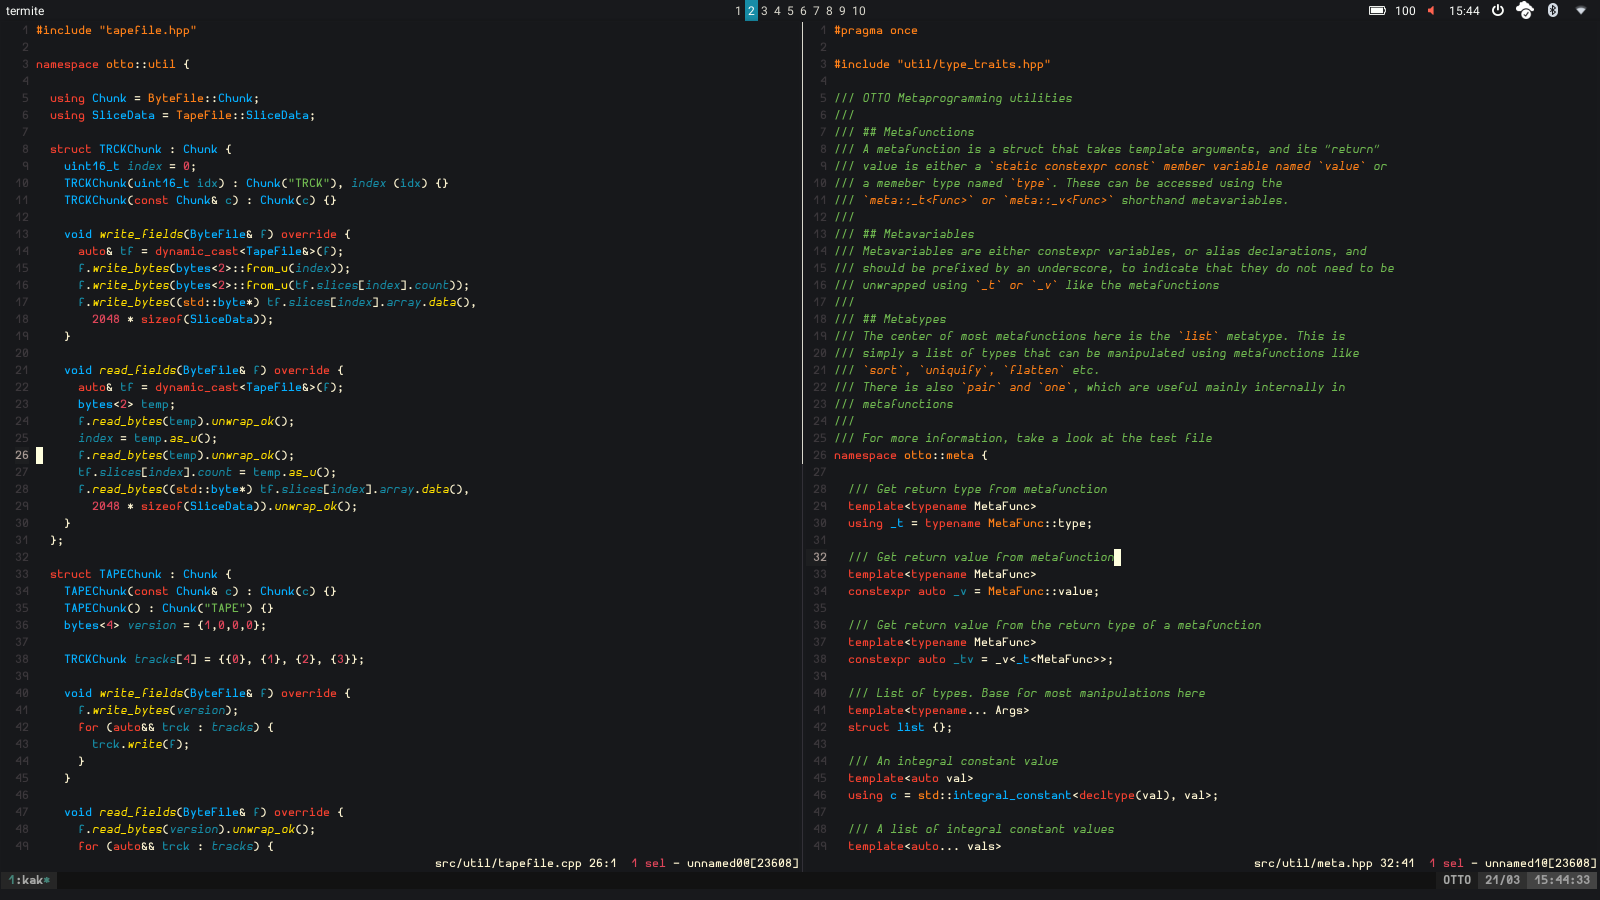This screenshot has height=900, width=1600.
Task: Place cursor on 'namespace otto::meta' line
Action: click(x=910, y=455)
